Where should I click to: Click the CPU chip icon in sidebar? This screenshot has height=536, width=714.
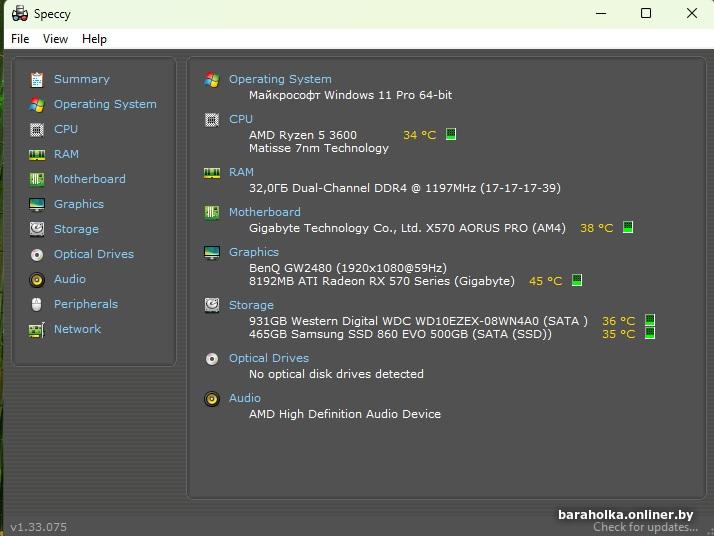(37, 129)
